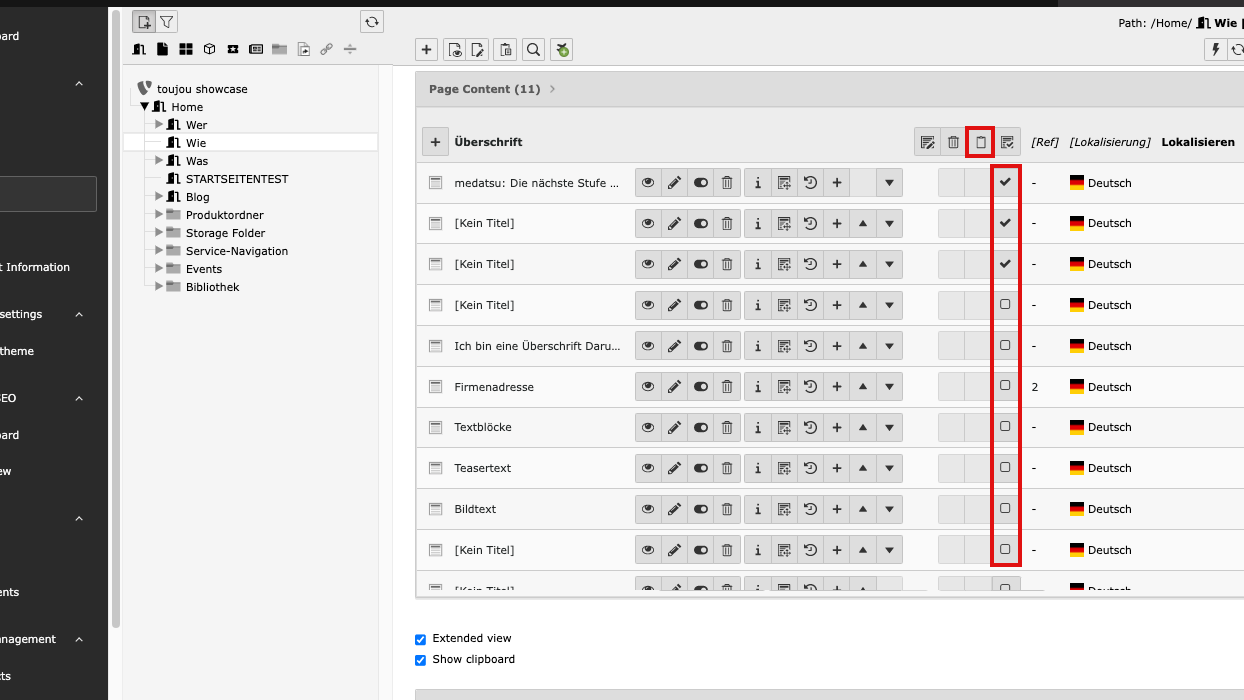
Task: Select the Firmenadresse row checkbox
Action: pyautogui.click(x=1005, y=386)
